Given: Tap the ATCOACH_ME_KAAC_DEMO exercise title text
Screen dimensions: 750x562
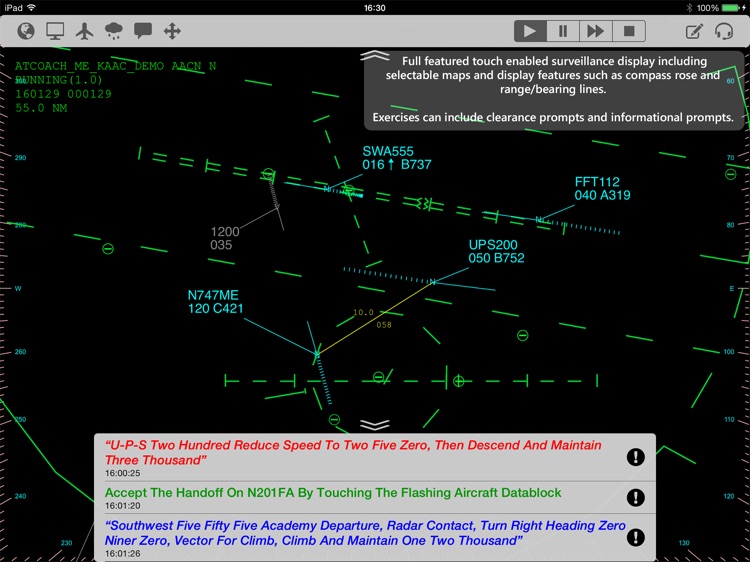Looking at the screenshot, I should (x=89, y=66).
